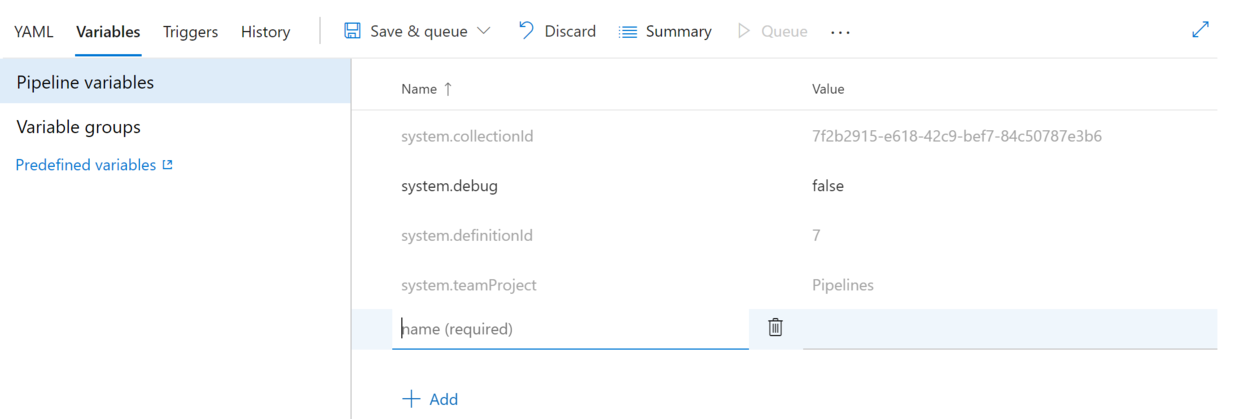Delete the new variable with the trash icon

click(x=775, y=327)
